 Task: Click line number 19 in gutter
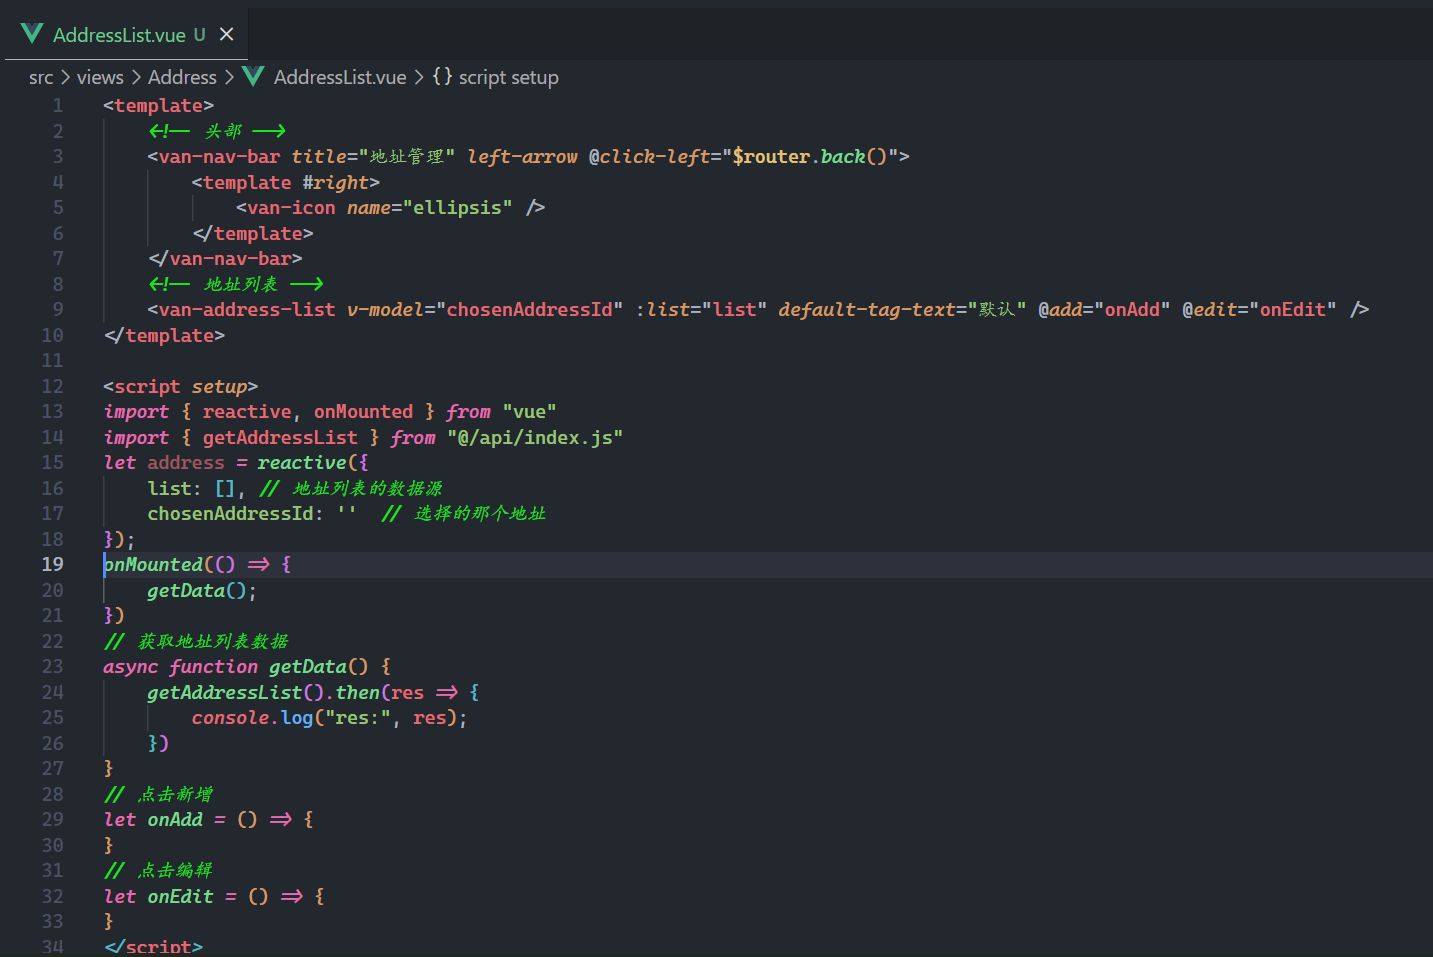point(52,565)
